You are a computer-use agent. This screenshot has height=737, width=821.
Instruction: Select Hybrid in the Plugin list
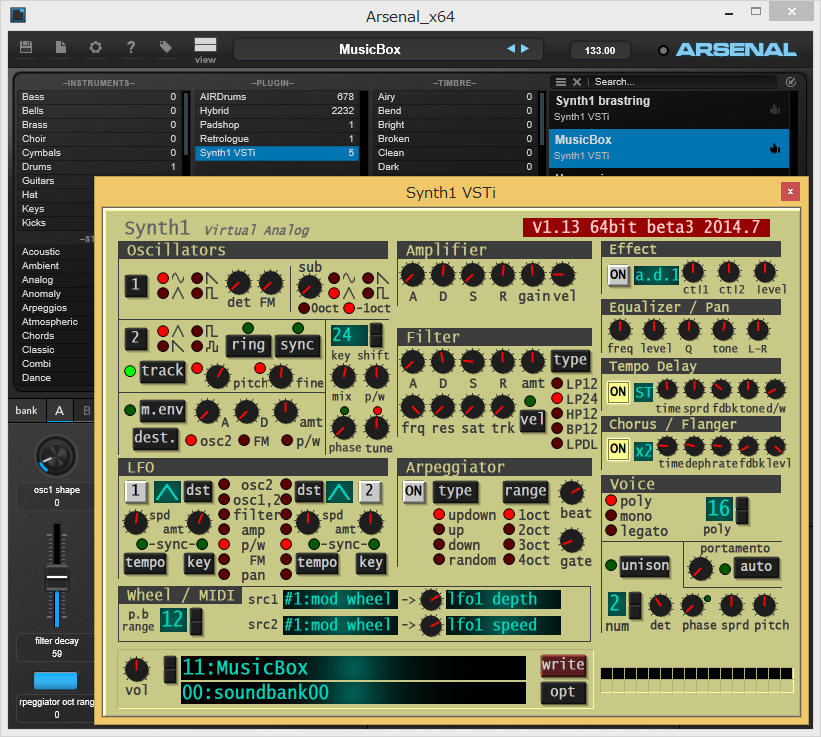click(276, 110)
